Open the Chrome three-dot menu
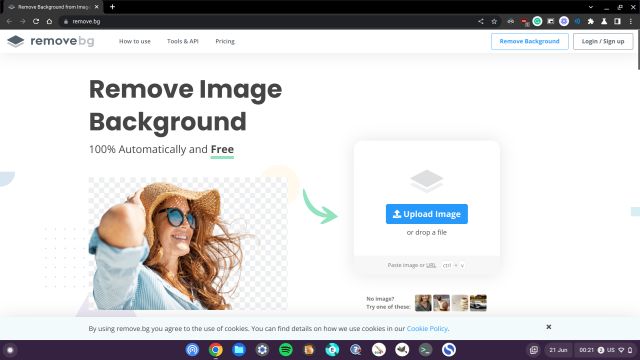The width and height of the screenshot is (640, 360). (631, 21)
